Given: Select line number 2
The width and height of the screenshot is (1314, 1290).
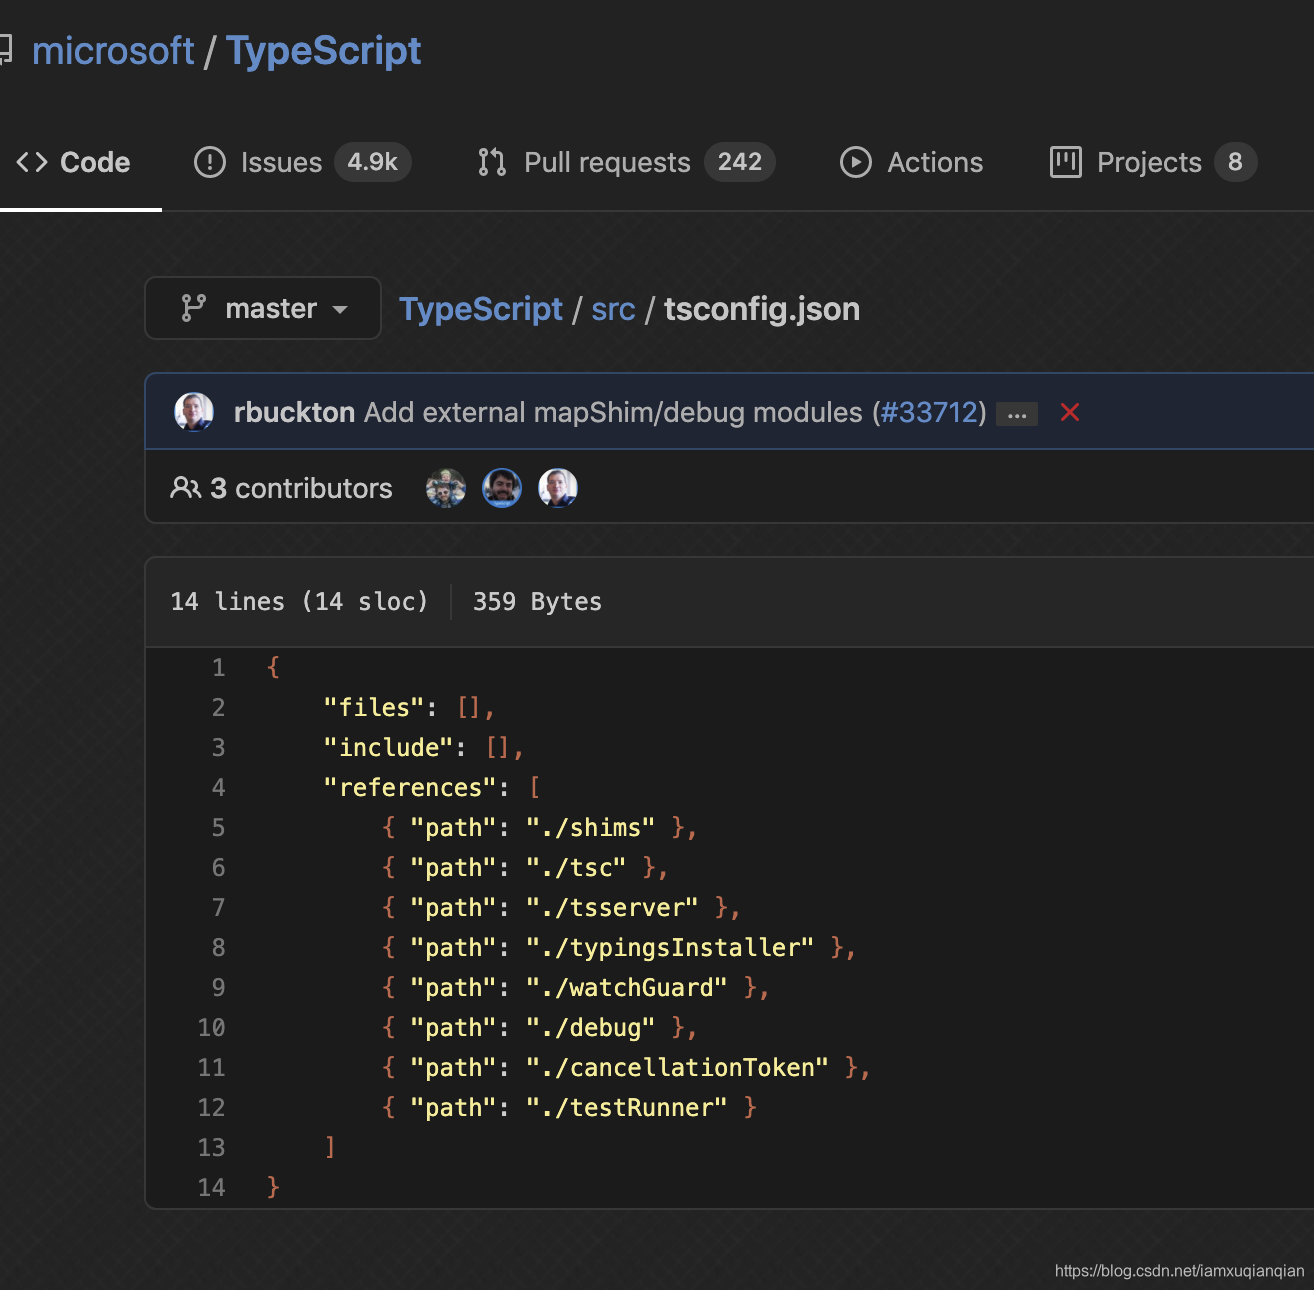Looking at the screenshot, I should click(x=218, y=707).
